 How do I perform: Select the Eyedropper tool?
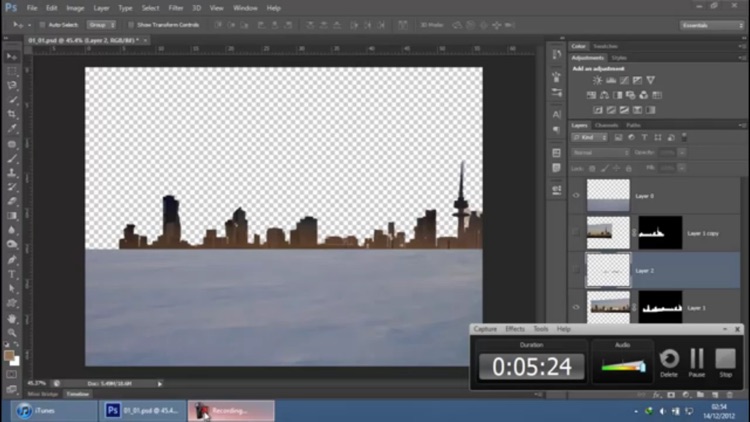(x=12, y=128)
